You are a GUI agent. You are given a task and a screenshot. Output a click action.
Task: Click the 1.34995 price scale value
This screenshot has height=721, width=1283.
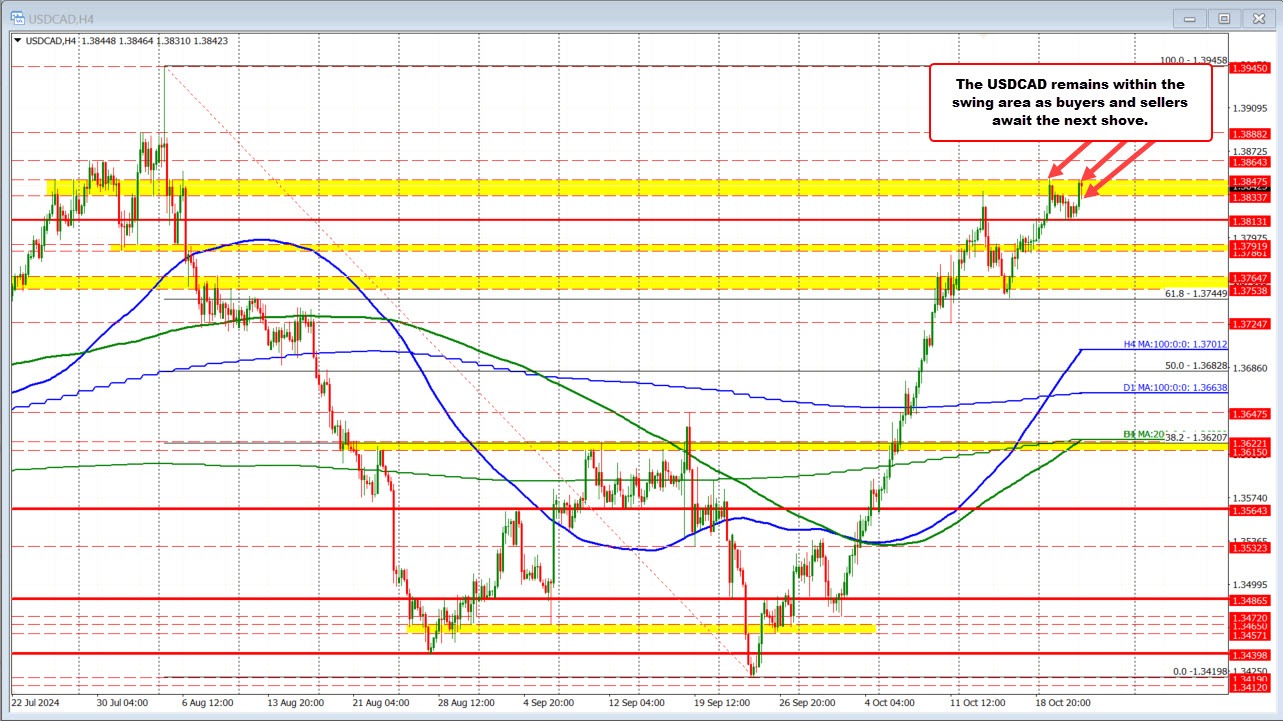click(1250, 584)
